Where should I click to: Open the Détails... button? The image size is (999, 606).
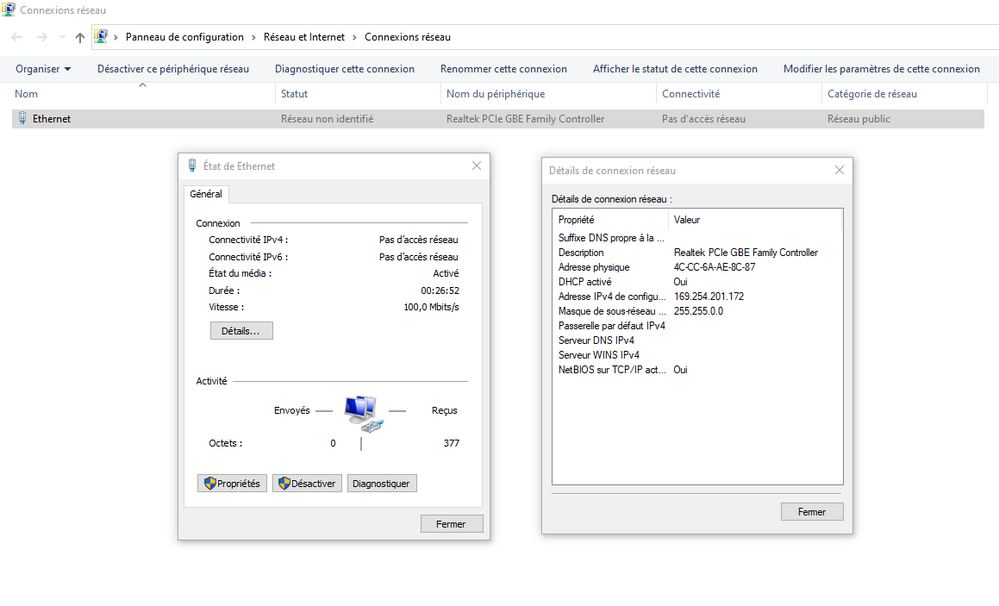click(x=241, y=330)
